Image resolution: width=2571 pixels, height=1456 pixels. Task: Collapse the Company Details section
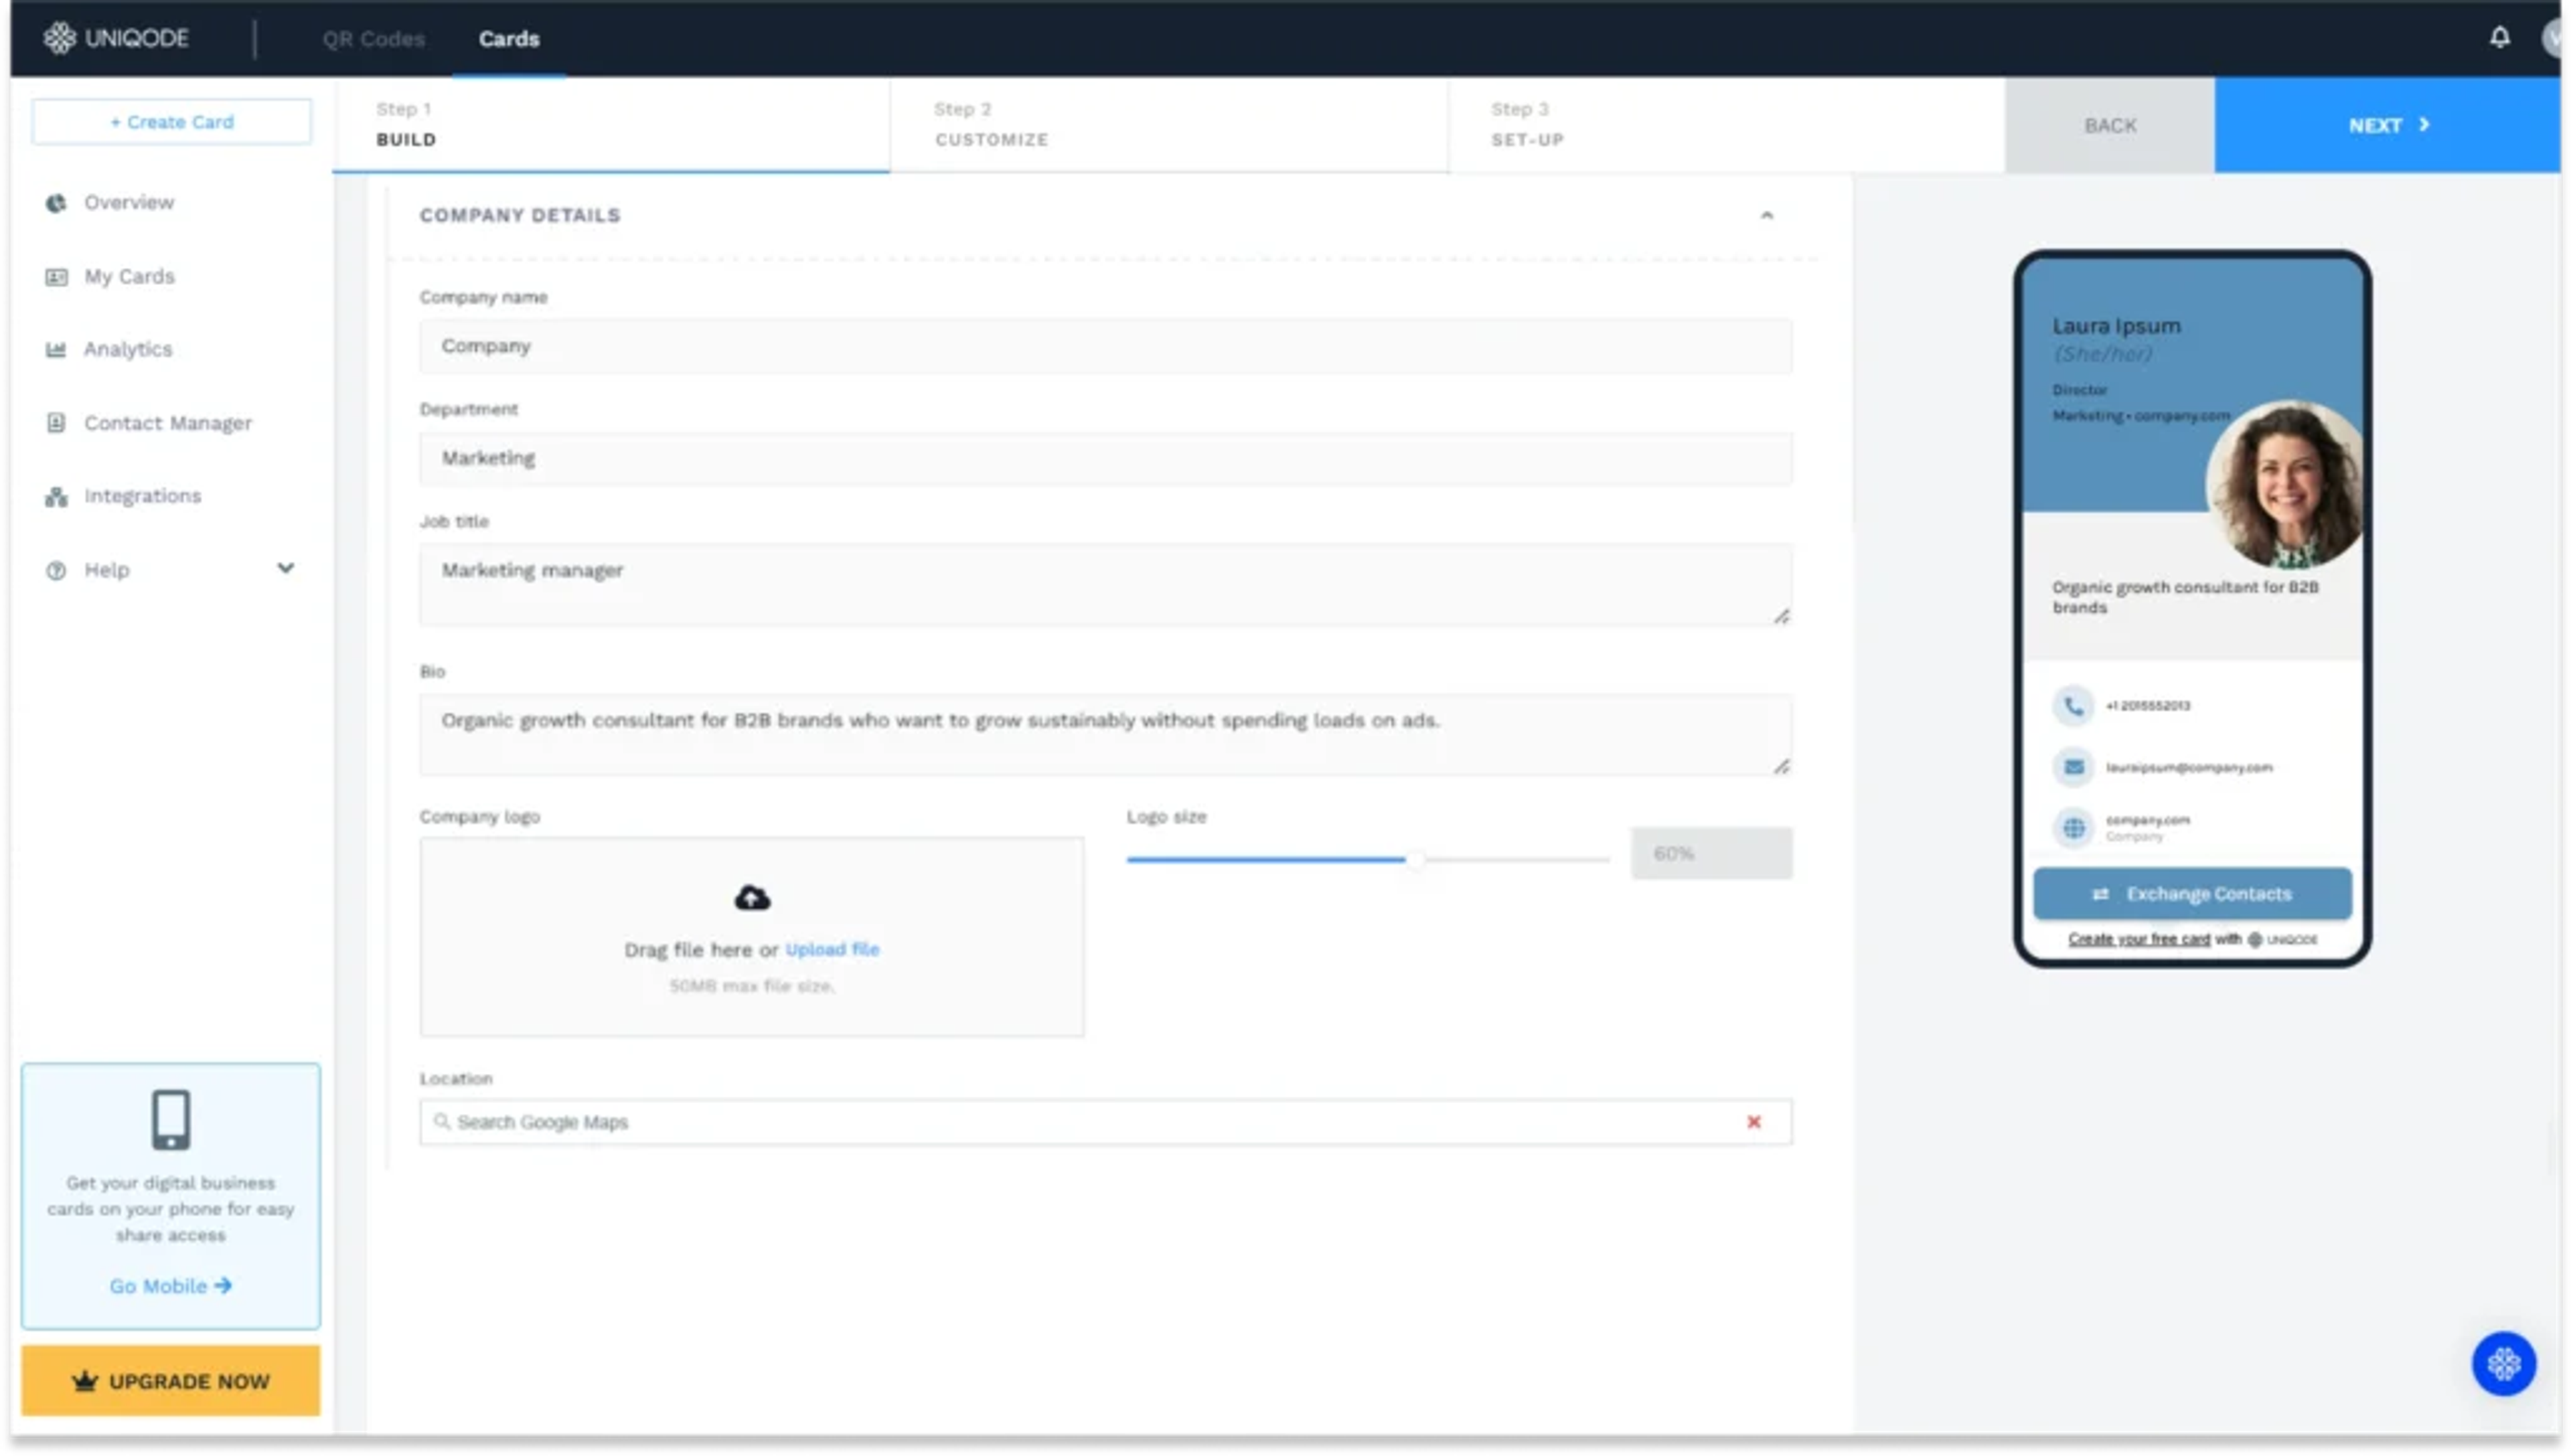(1766, 215)
